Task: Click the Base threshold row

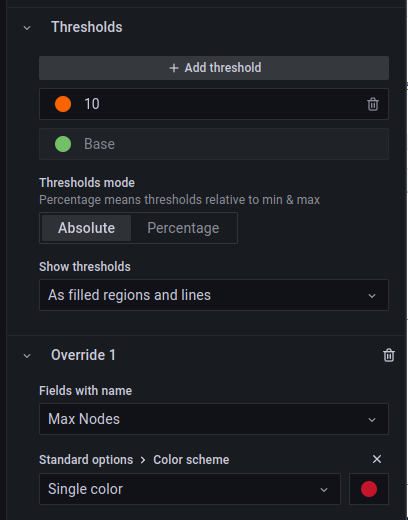Action: pyautogui.click(x=214, y=144)
